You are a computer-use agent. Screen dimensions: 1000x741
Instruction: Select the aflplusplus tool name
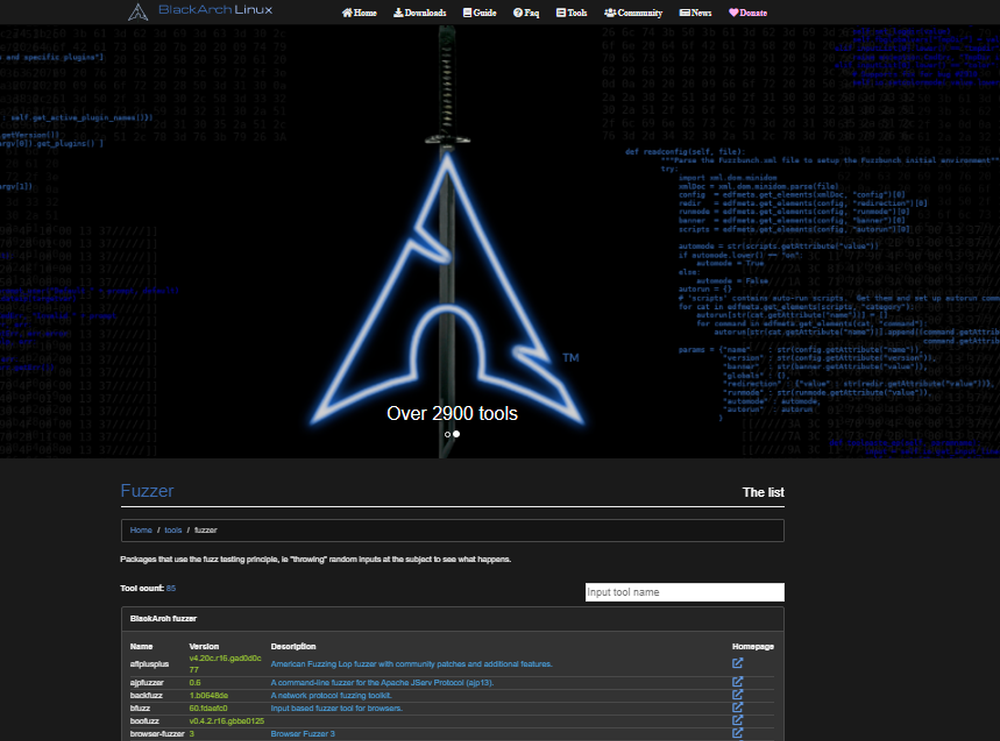149,664
